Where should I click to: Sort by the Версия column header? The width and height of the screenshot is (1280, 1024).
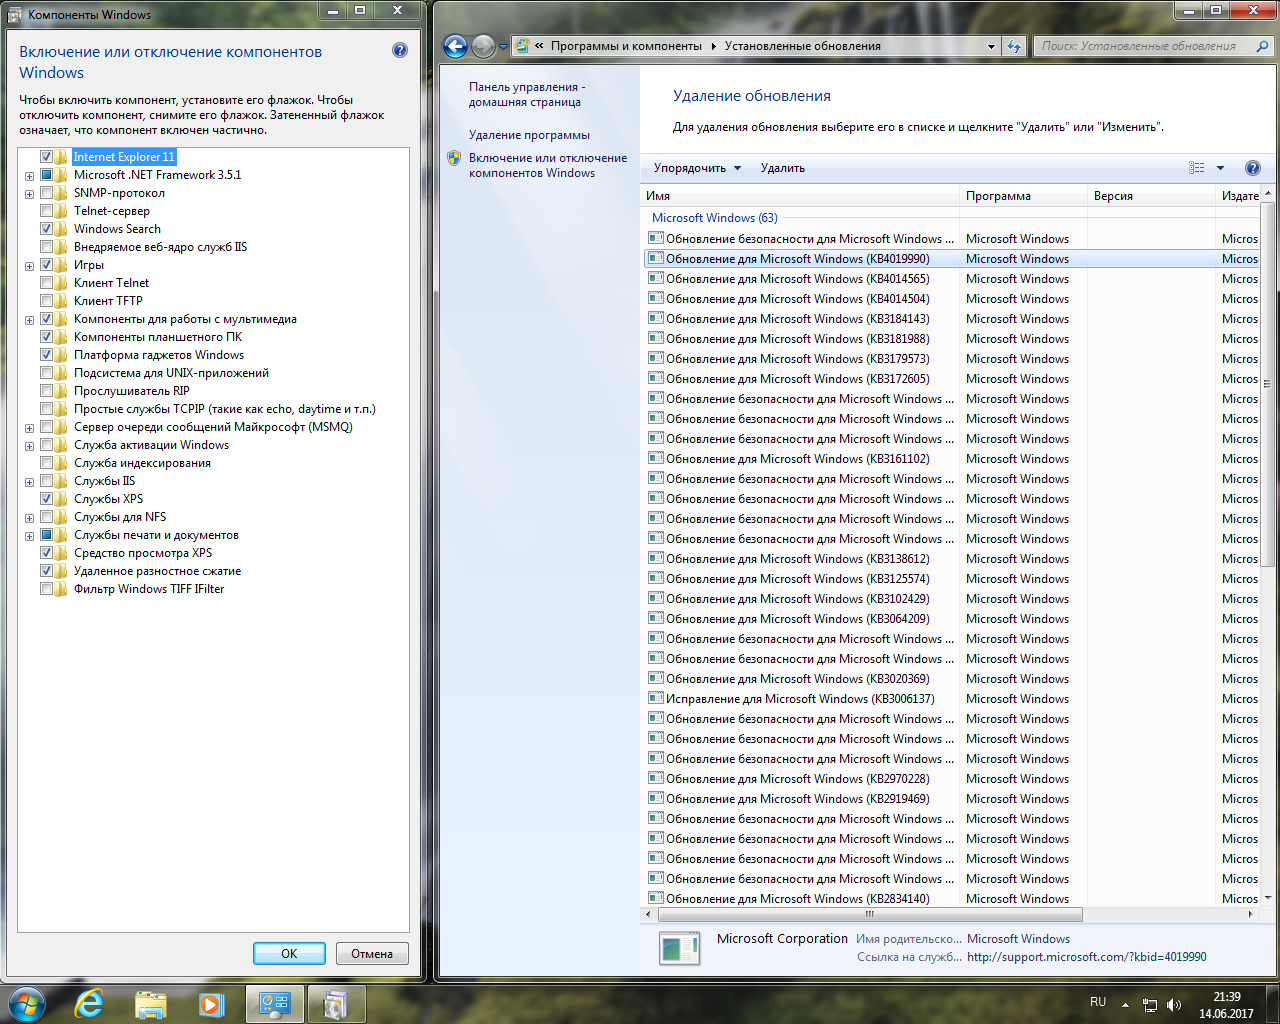point(1151,196)
